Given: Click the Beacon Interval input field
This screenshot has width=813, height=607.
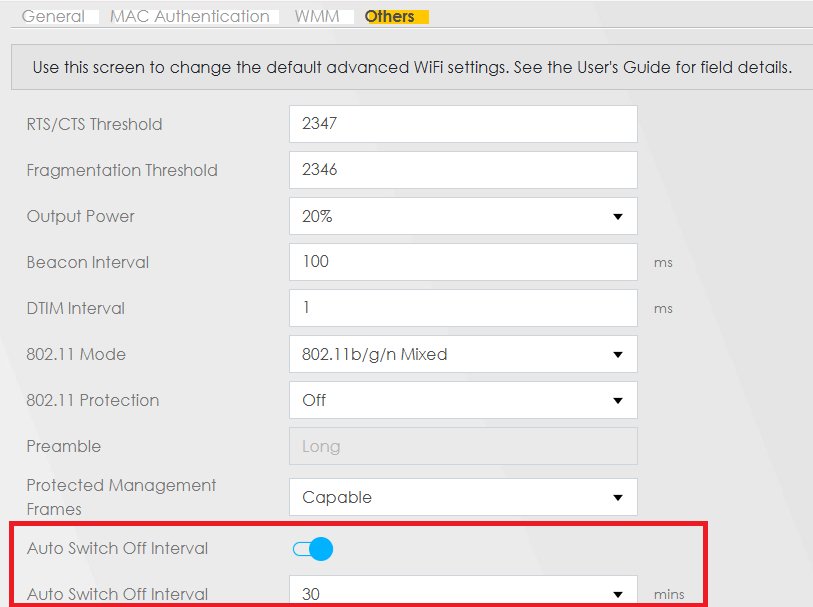Looking at the screenshot, I should pyautogui.click(x=463, y=262).
